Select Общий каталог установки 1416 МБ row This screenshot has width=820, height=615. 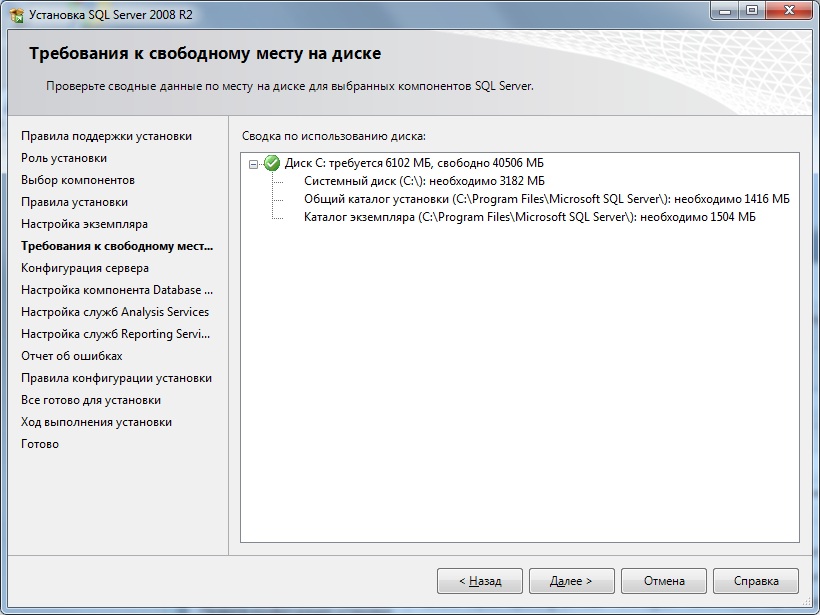546,199
